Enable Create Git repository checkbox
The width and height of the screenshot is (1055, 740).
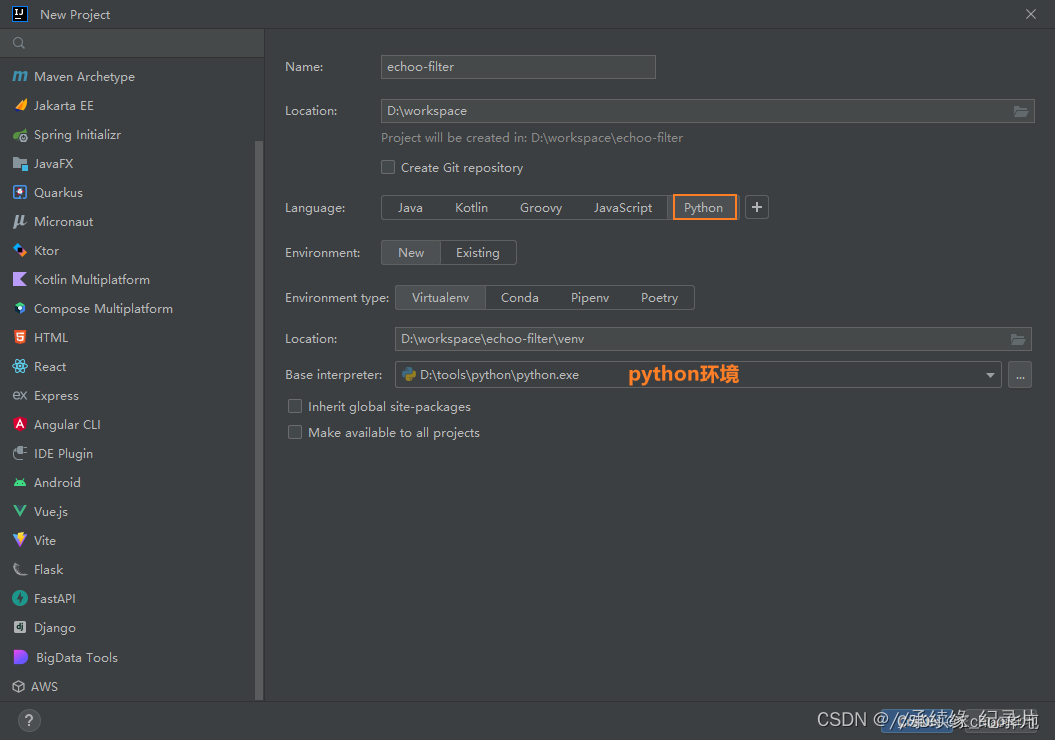click(388, 167)
